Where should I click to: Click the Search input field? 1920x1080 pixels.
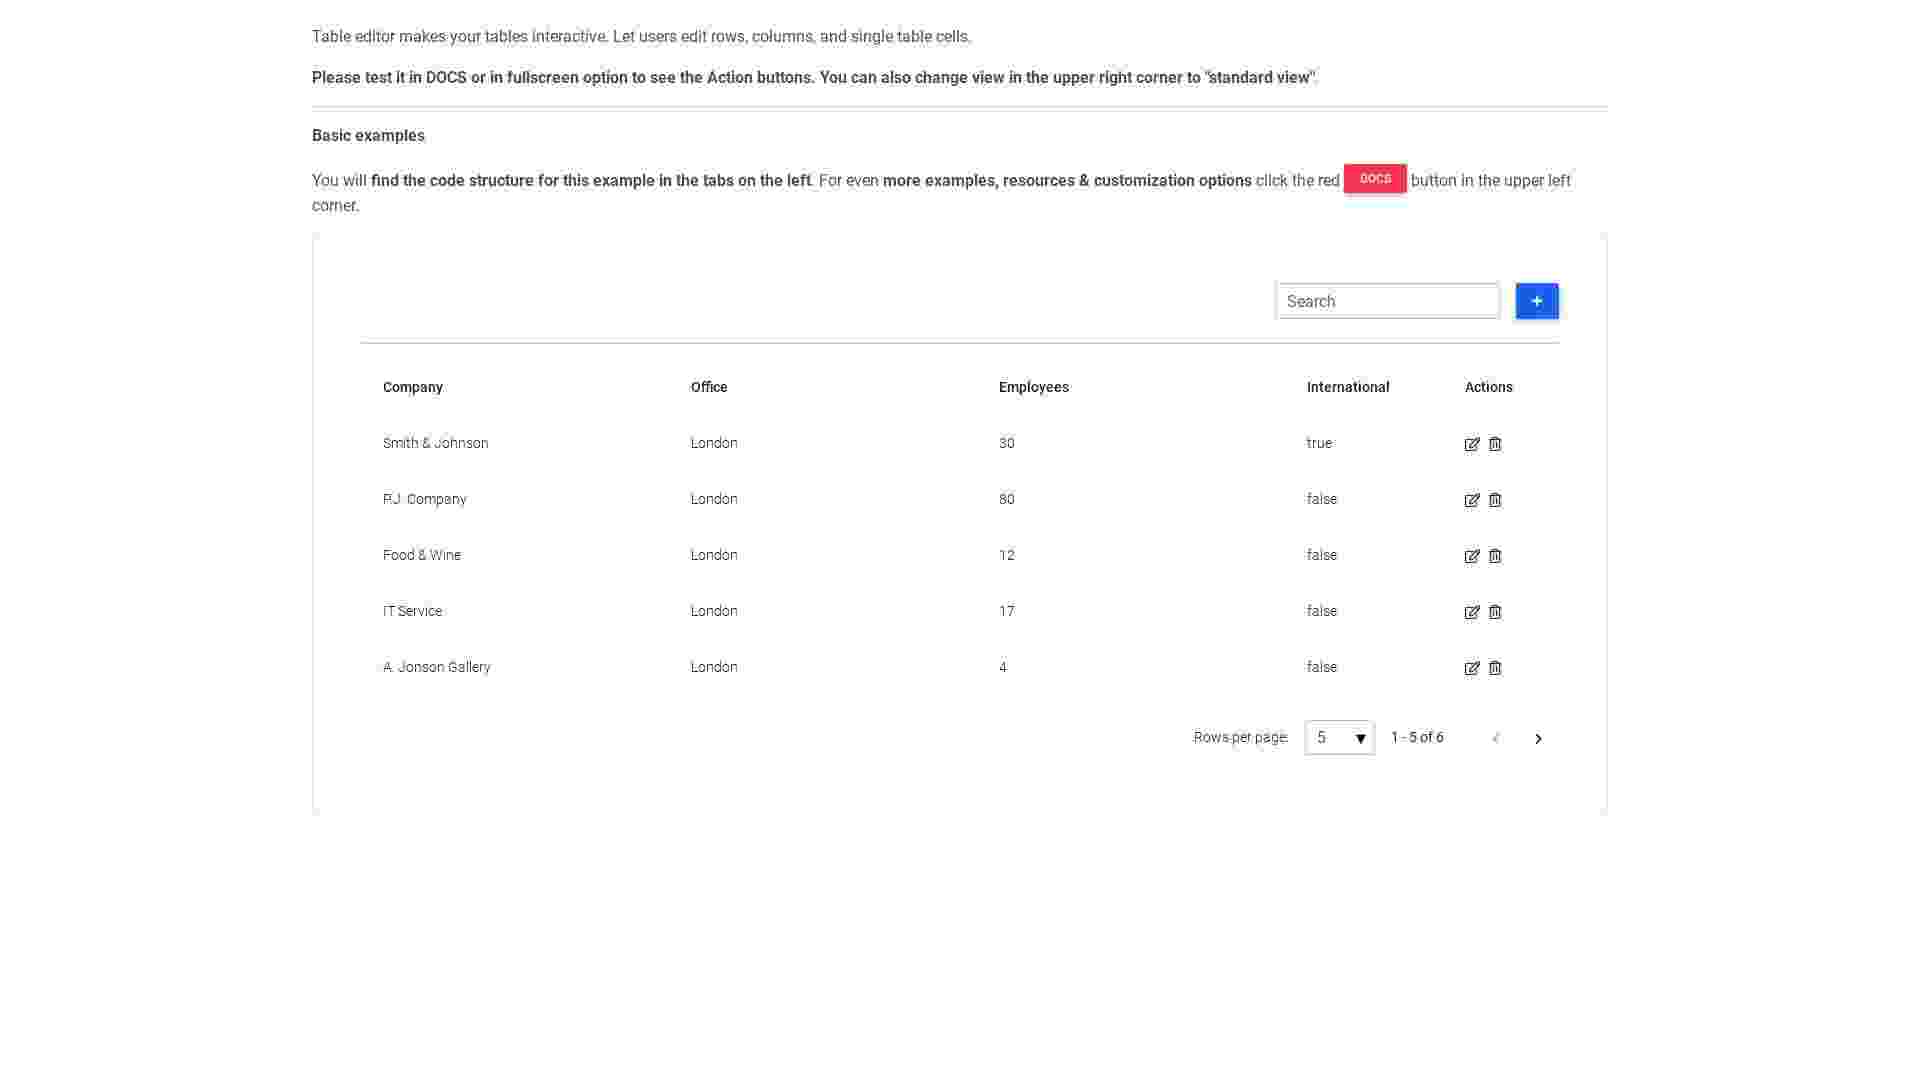click(x=1387, y=301)
